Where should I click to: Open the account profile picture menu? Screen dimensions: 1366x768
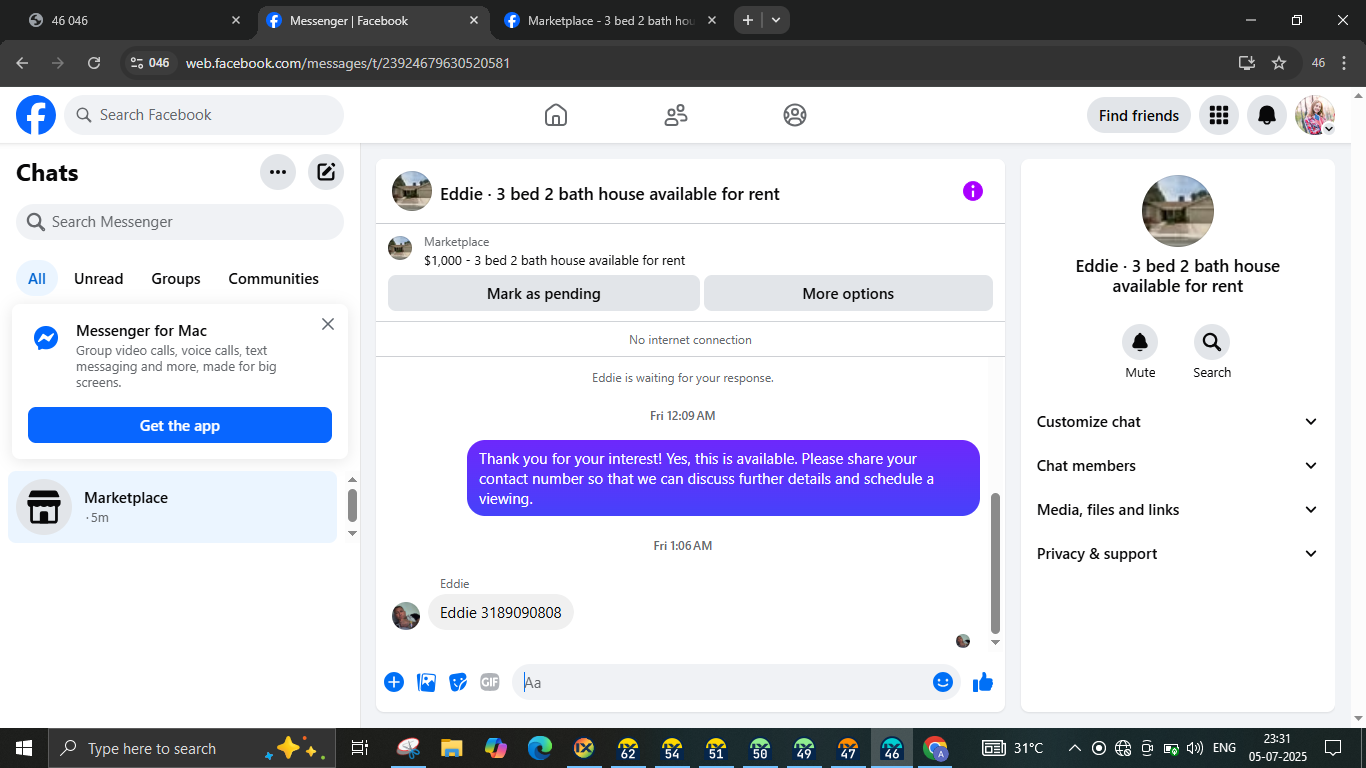[1315, 115]
